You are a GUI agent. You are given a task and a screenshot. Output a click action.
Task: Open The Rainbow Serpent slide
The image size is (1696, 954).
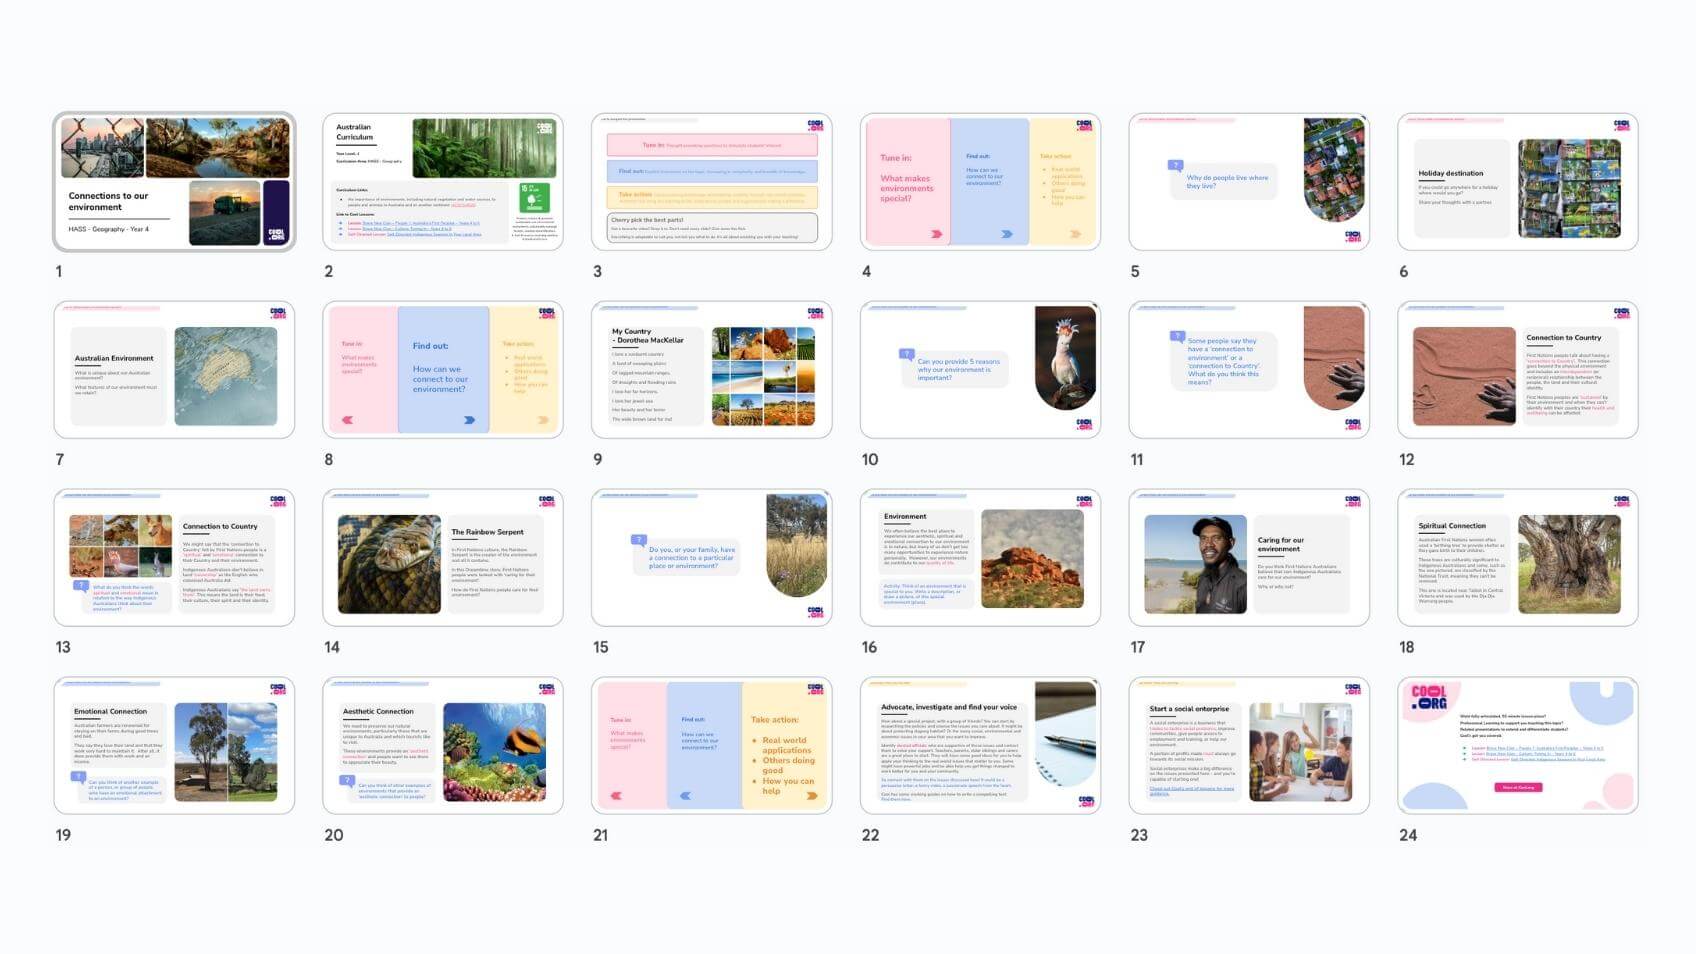click(x=442, y=557)
